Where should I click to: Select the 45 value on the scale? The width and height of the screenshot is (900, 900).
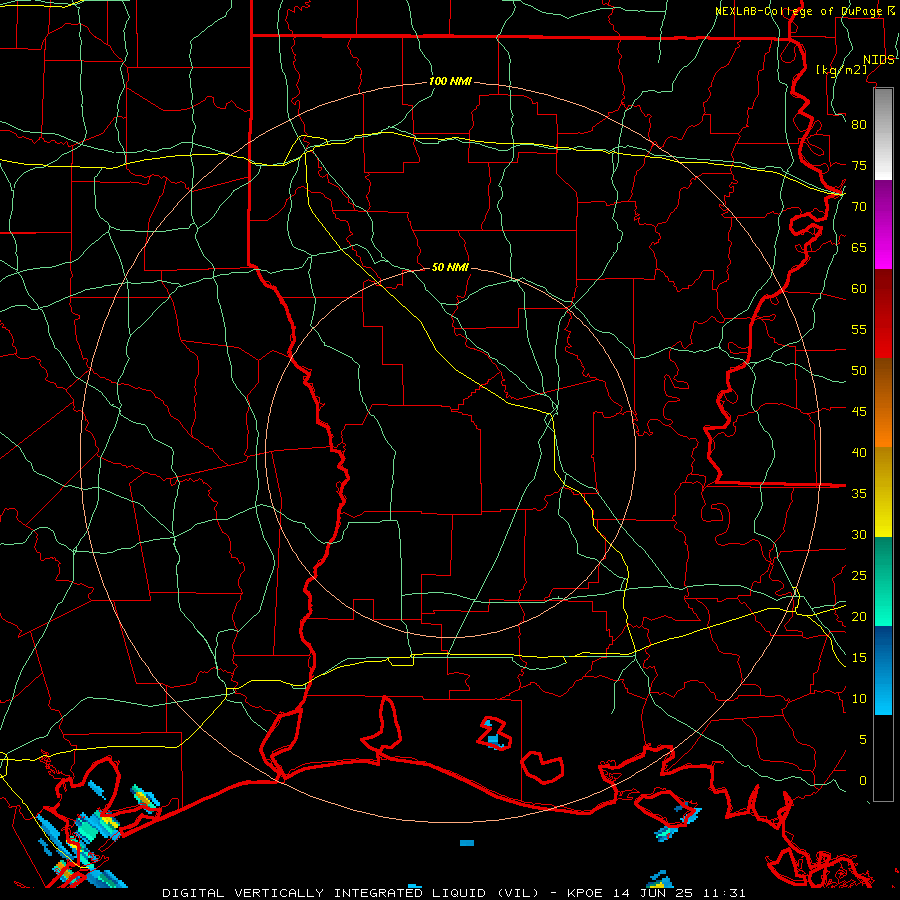tap(859, 412)
